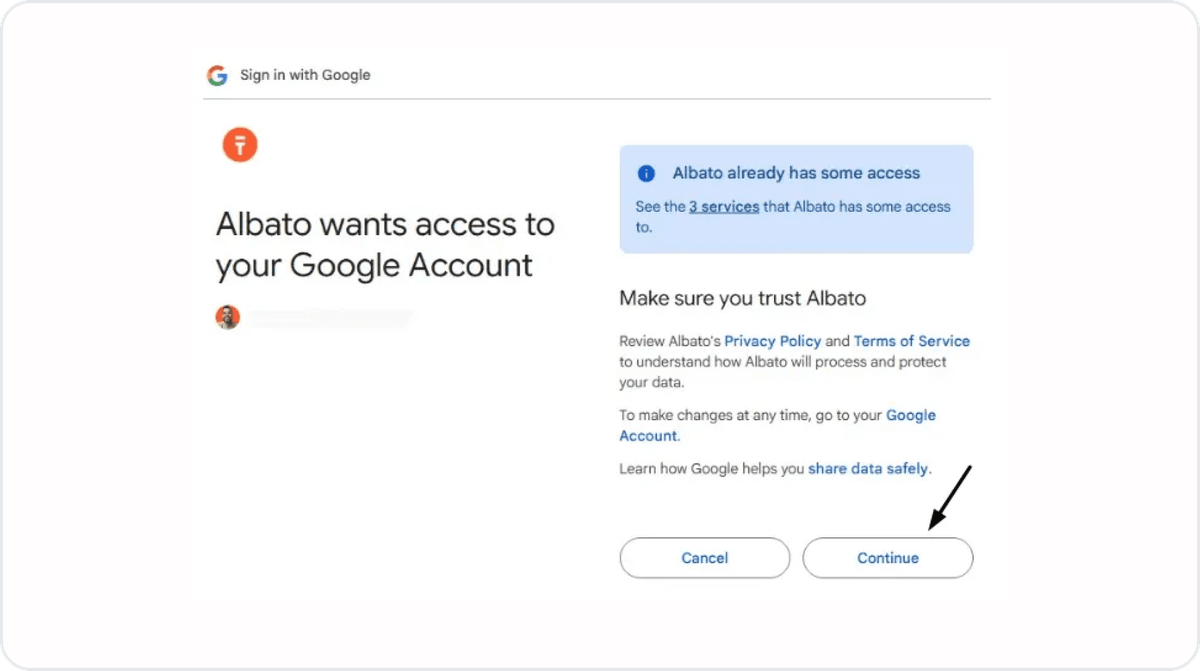Image resolution: width=1200 pixels, height=671 pixels.
Task: Open the share data safely link
Action: pos(868,468)
